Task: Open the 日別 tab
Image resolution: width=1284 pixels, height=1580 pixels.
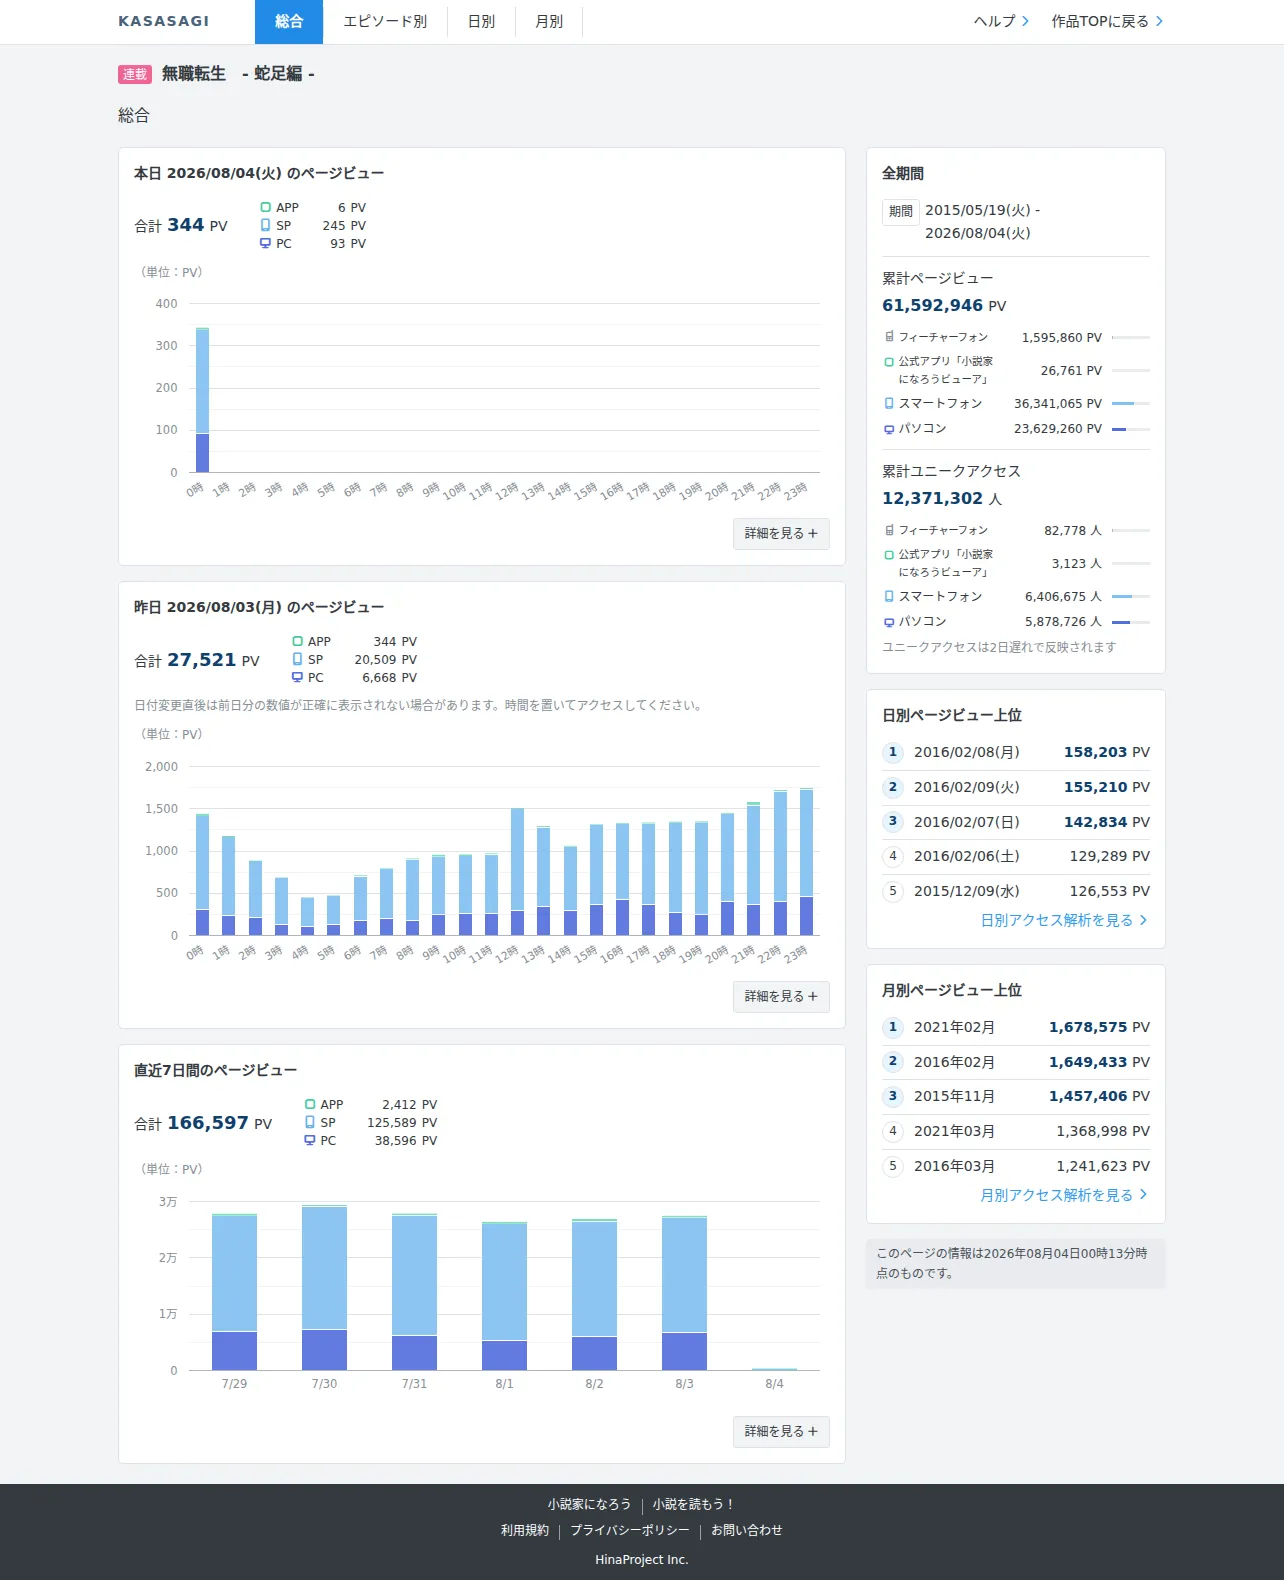Action: click(481, 21)
